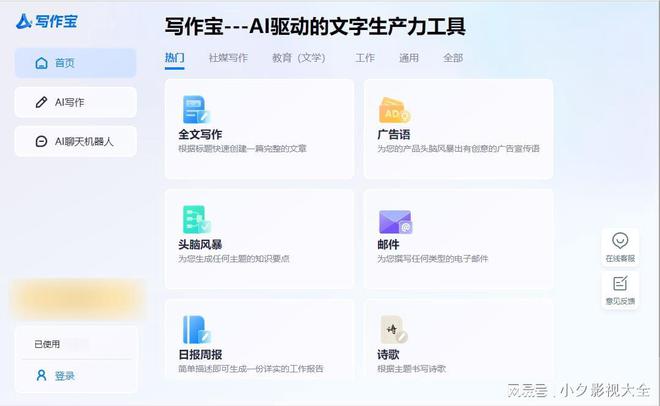
Task: Click the blurred yellow banner in sidebar
Action: click(x=77, y=299)
